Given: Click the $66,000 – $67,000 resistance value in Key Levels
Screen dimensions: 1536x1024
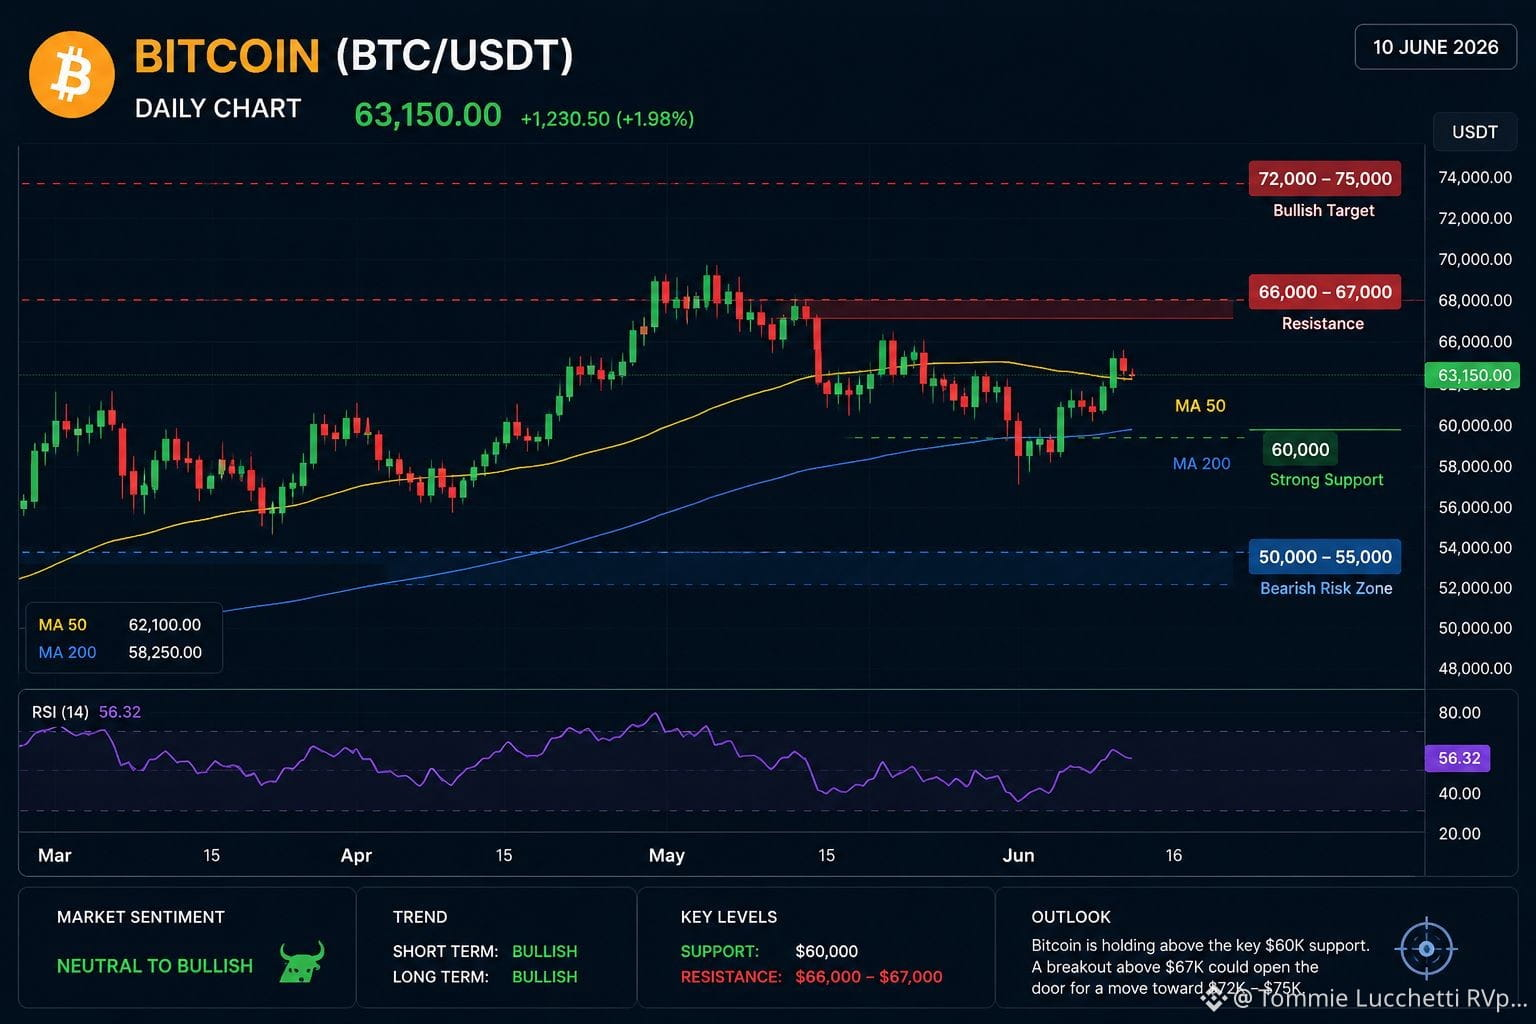Looking at the screenshot, I should pos(869,976).
